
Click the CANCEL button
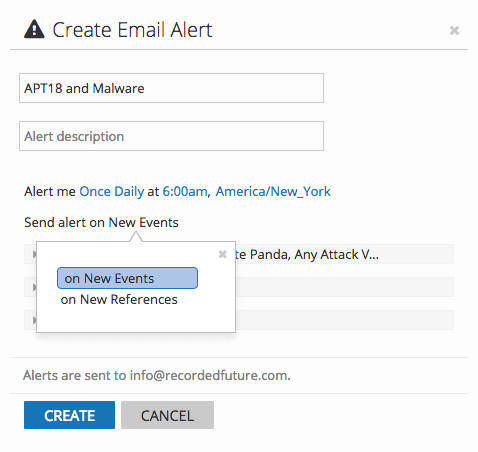pyautogui.click(x=167, y=415)
